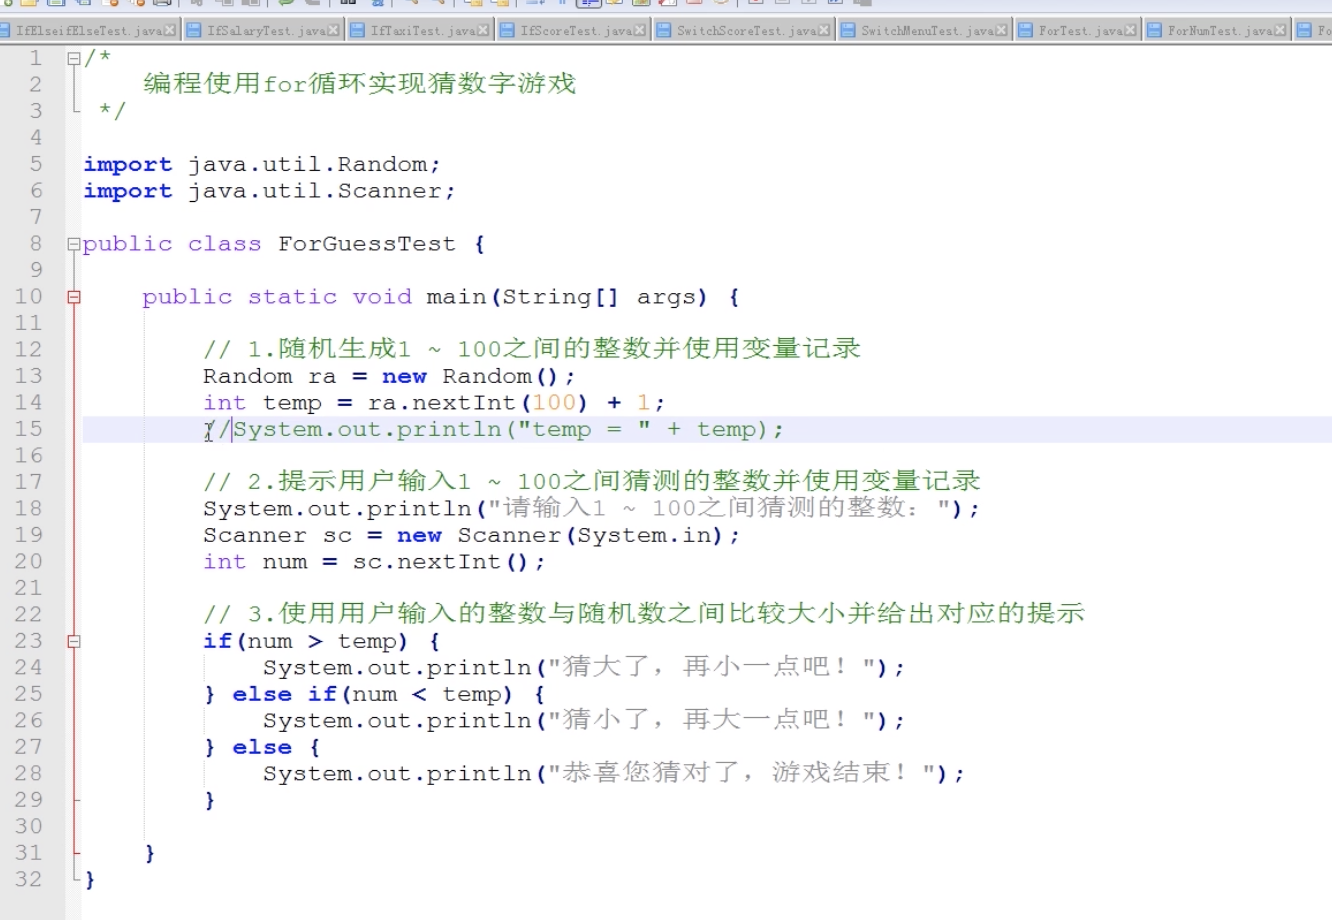
Task: Click the 'else if(num < temp)' condition
Action: point(372,694)
